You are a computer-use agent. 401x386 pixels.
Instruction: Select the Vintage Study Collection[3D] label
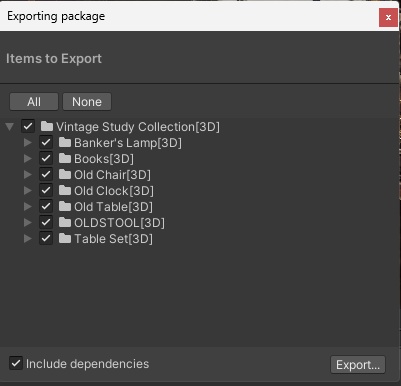click(138, 127)
